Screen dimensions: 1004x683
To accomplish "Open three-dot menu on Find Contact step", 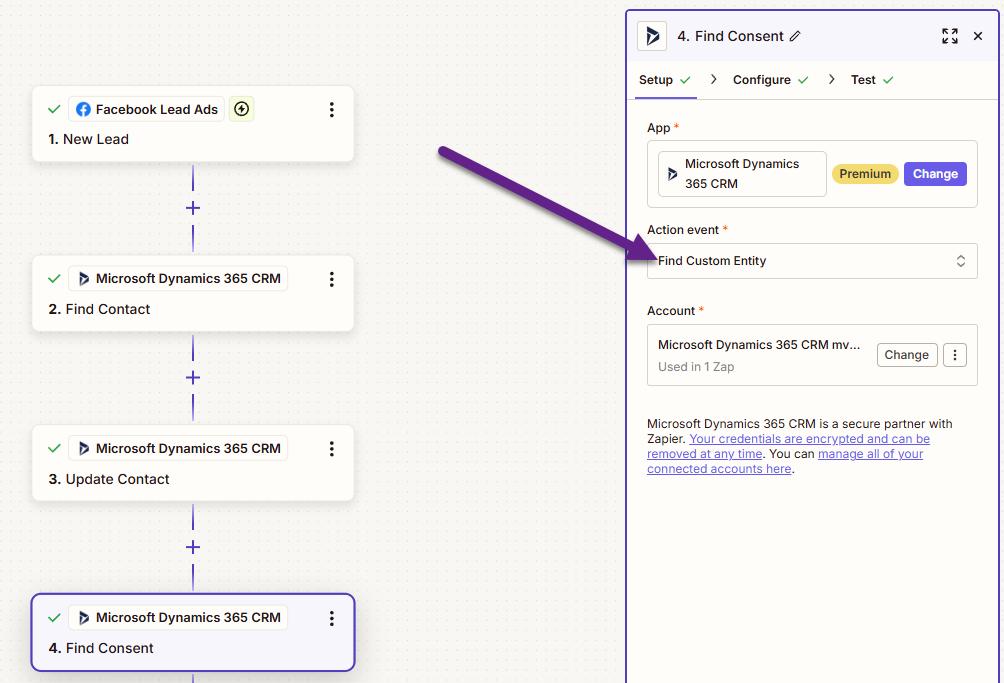I will pyautogui.click(x=332, y=279).
